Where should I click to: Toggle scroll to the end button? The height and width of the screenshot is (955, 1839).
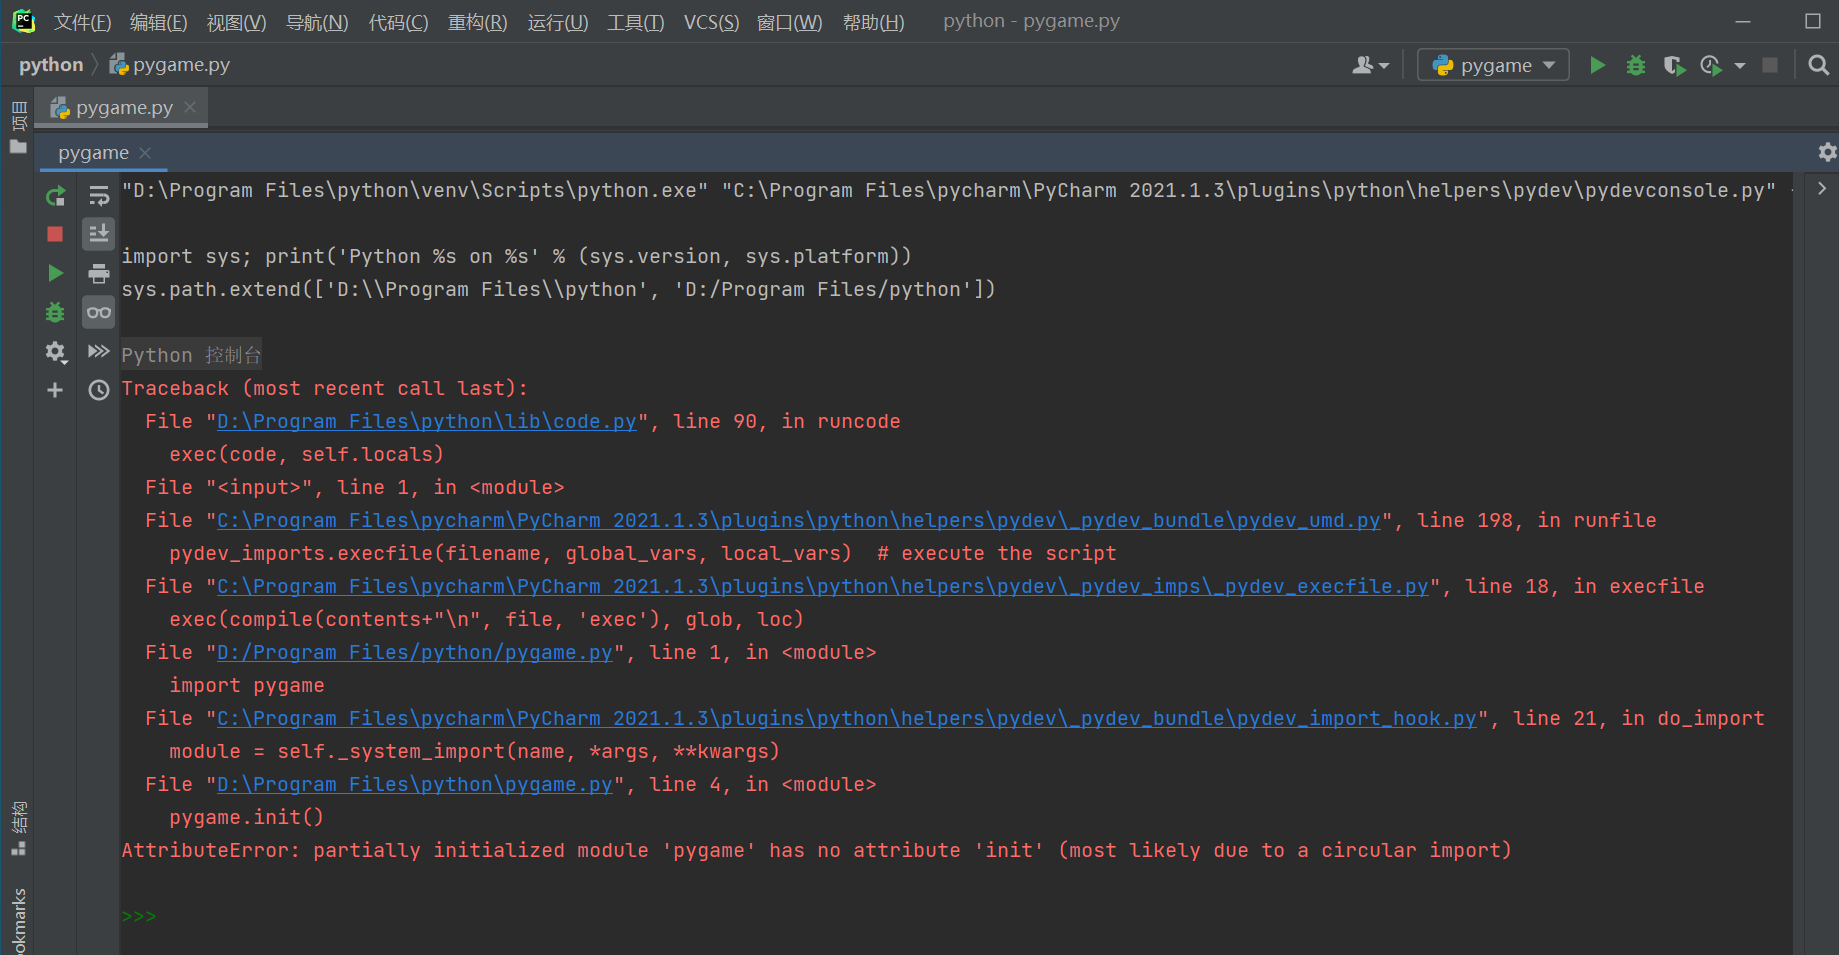[x=98, y=234]
